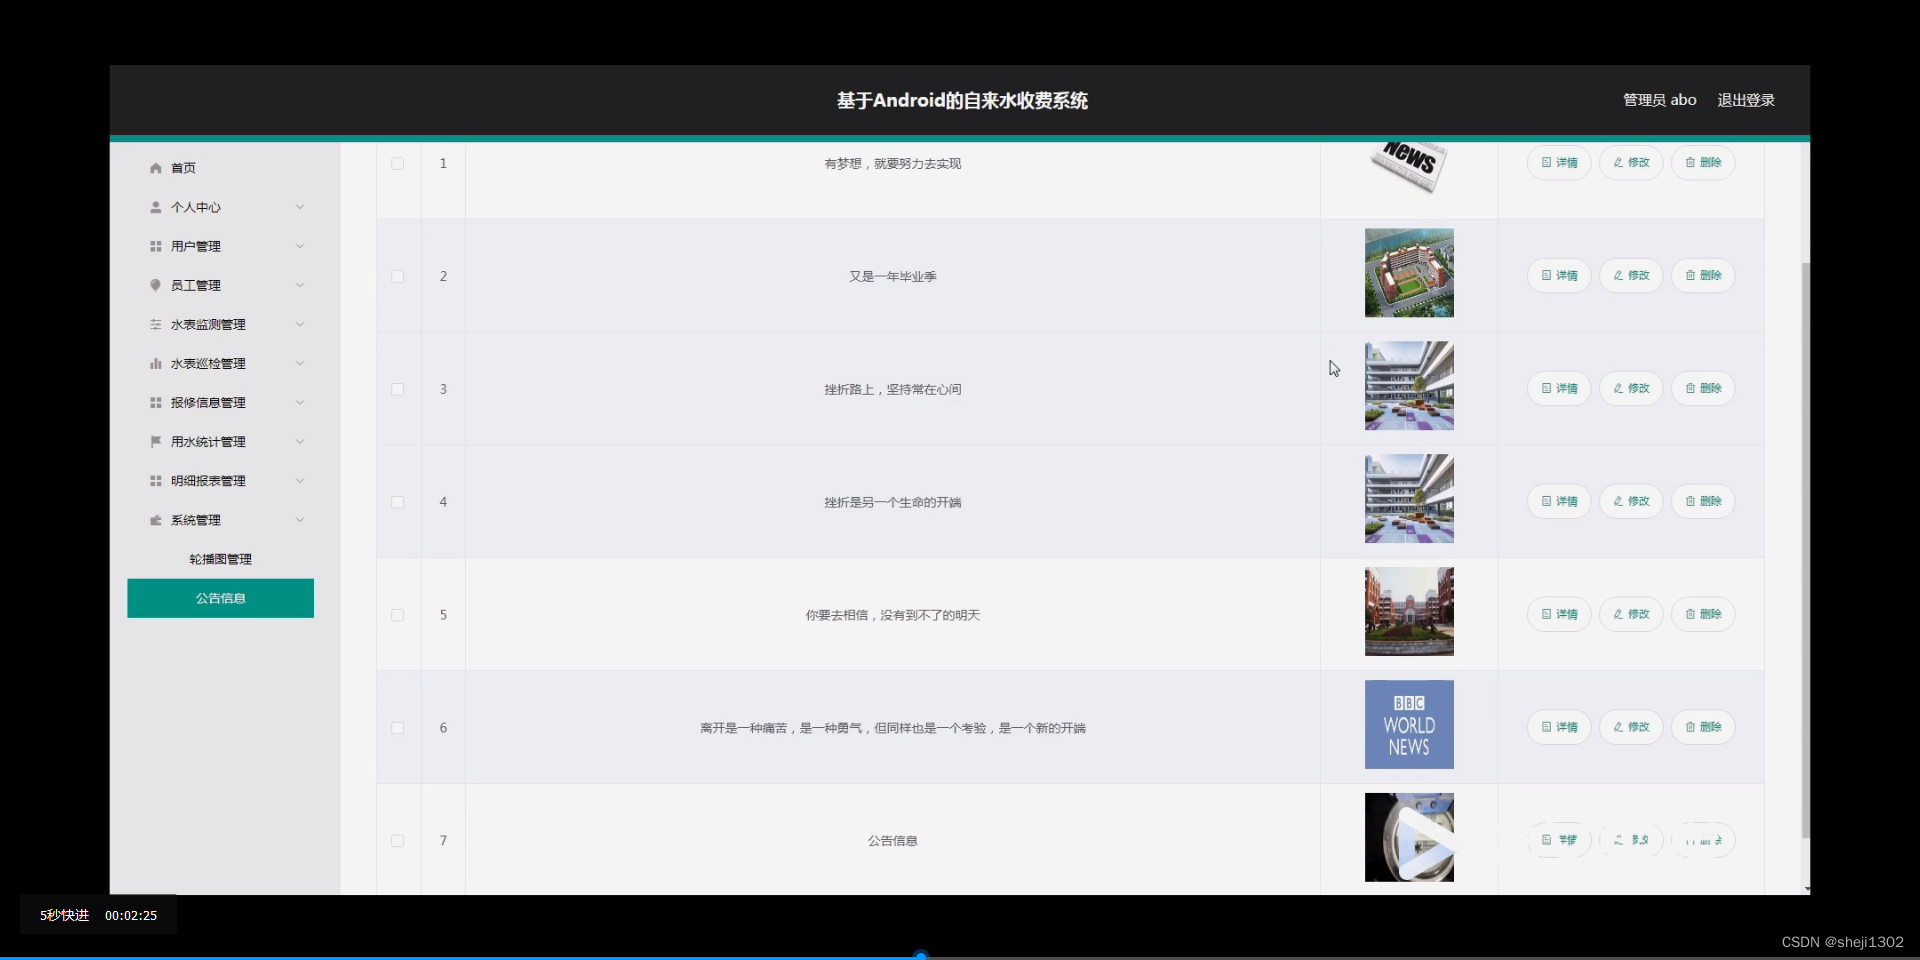
Task: Expand the 明细报表管理 section
Action: click(299, 480)
